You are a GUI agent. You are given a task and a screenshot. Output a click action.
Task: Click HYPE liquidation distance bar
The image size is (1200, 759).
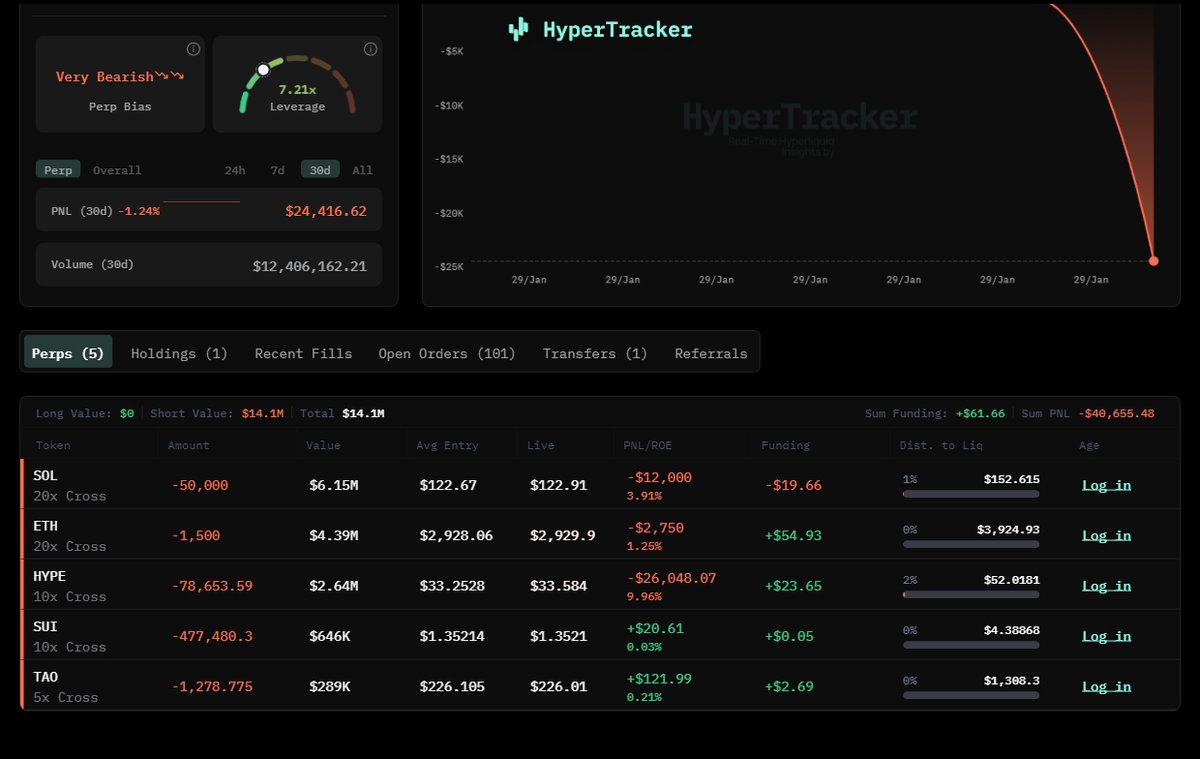(971, 594)
